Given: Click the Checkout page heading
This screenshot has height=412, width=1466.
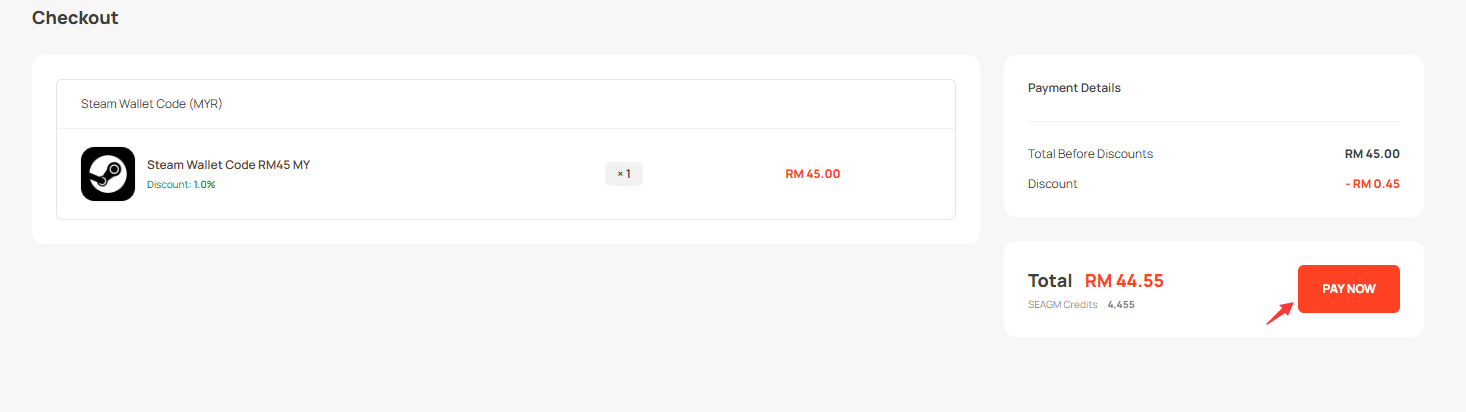Looking at the screenshot, I should point(75,18).
